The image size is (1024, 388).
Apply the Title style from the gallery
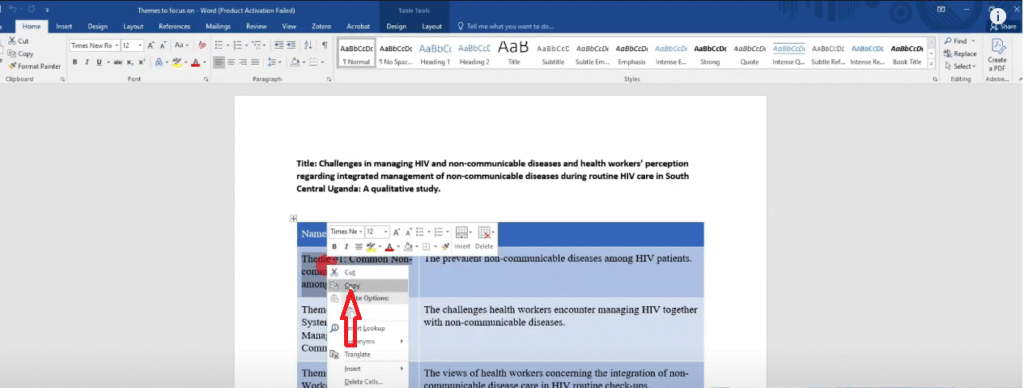(514, 54)
